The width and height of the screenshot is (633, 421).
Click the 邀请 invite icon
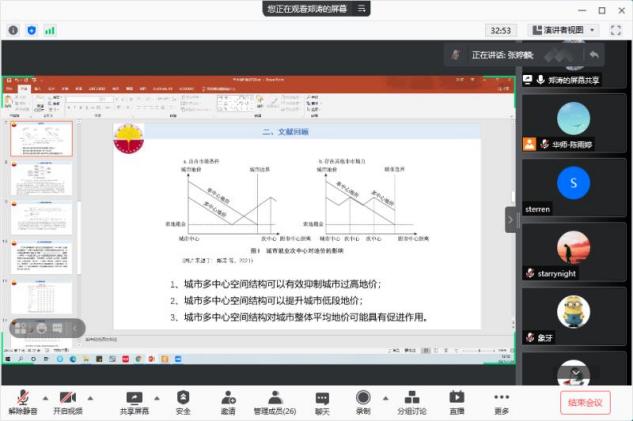coord(228,397)
